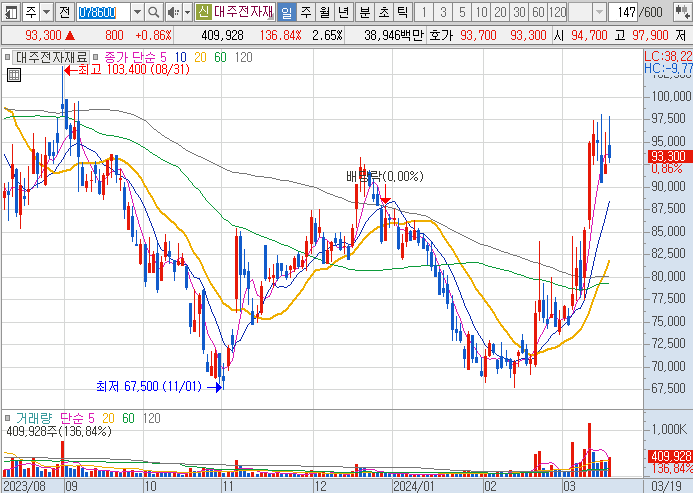
Task: Click the blue 10-day price MA label
Action: [181, 57]
